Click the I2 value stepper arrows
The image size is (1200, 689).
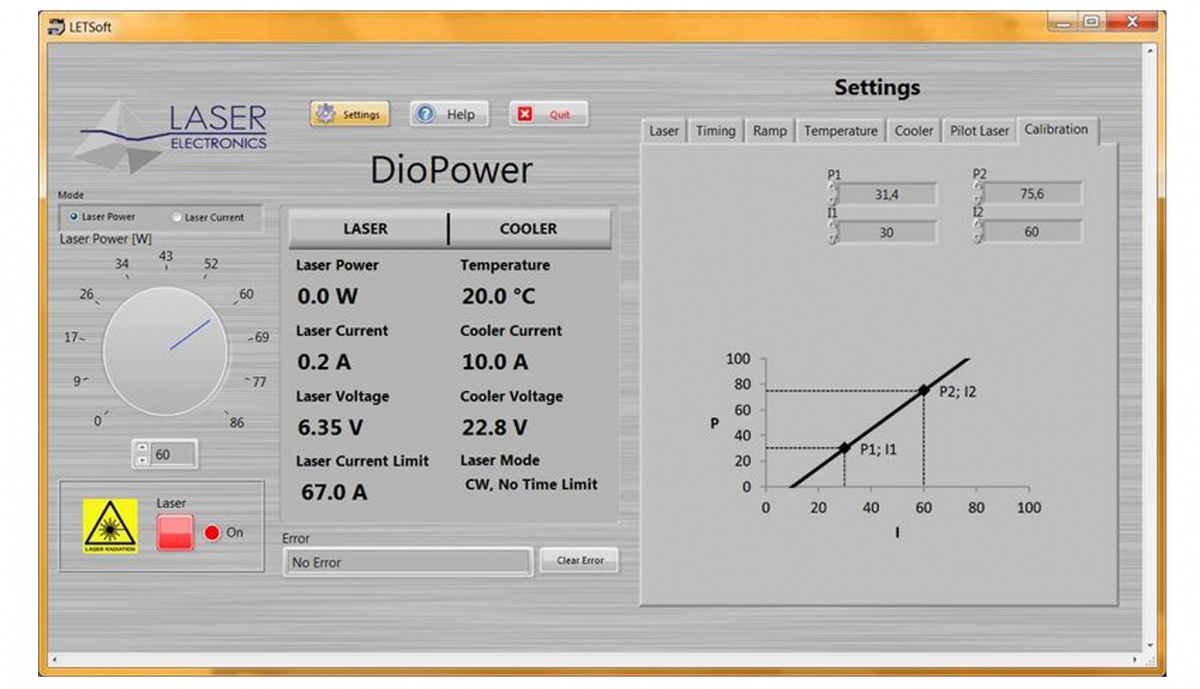tap(978, 231)
